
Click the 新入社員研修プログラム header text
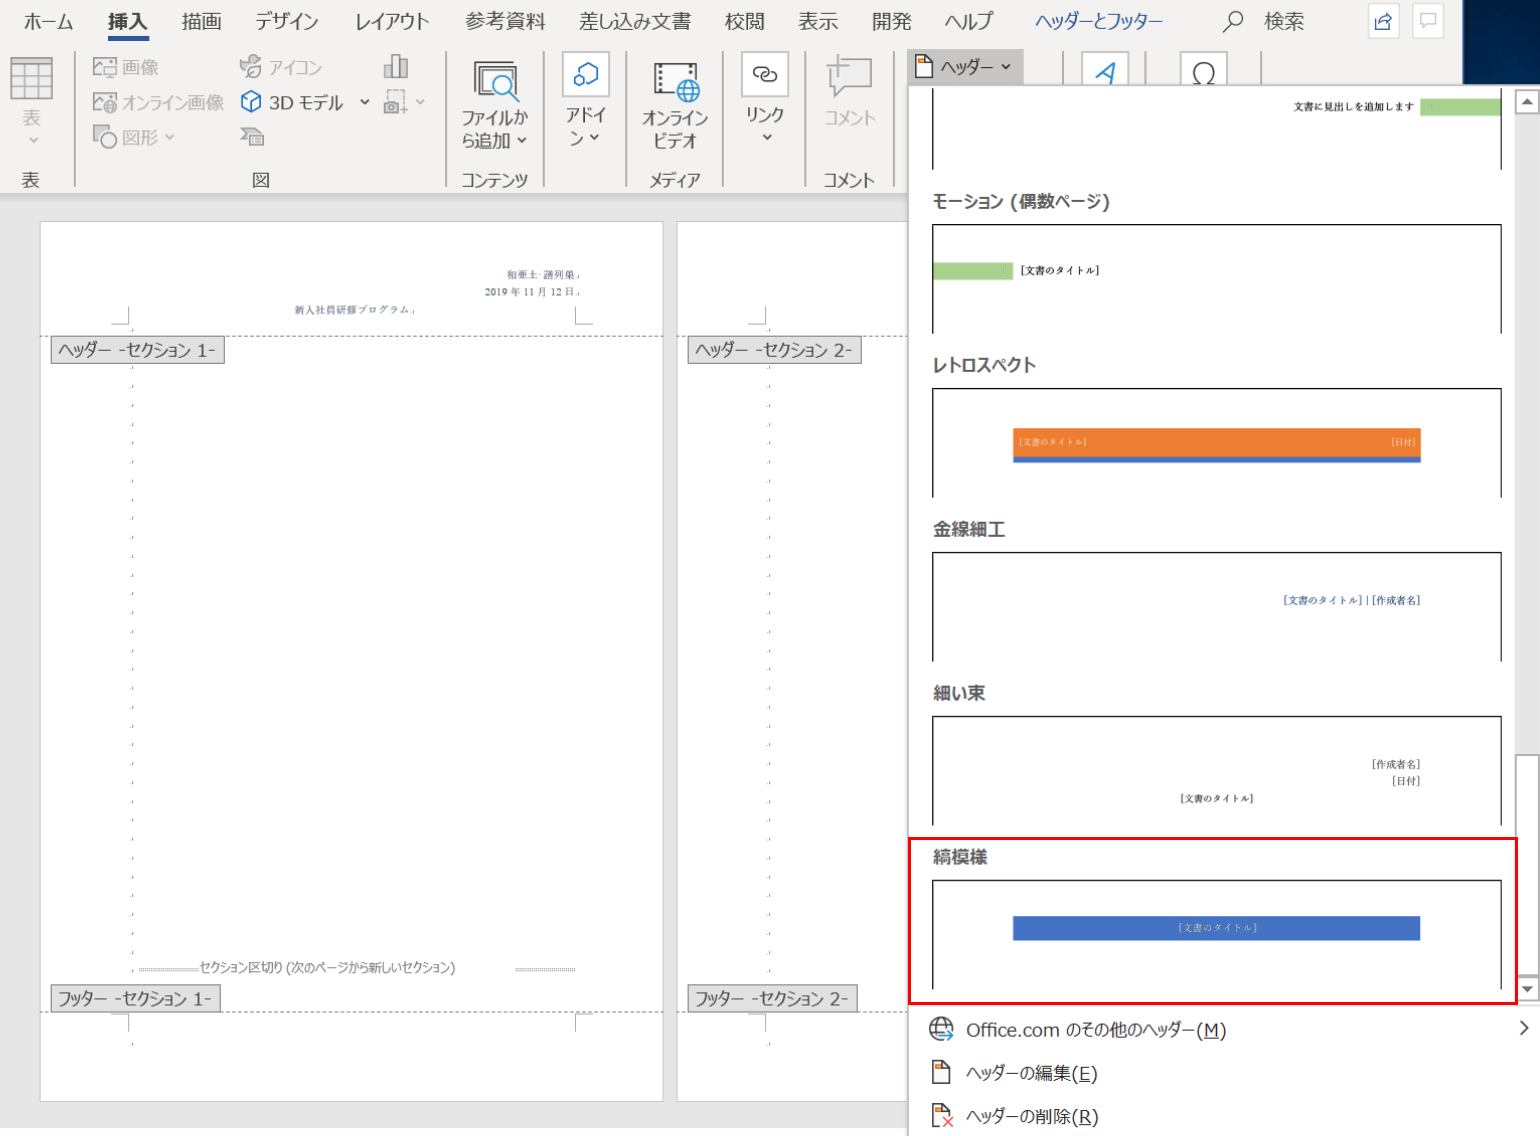[x=352, y=310]
